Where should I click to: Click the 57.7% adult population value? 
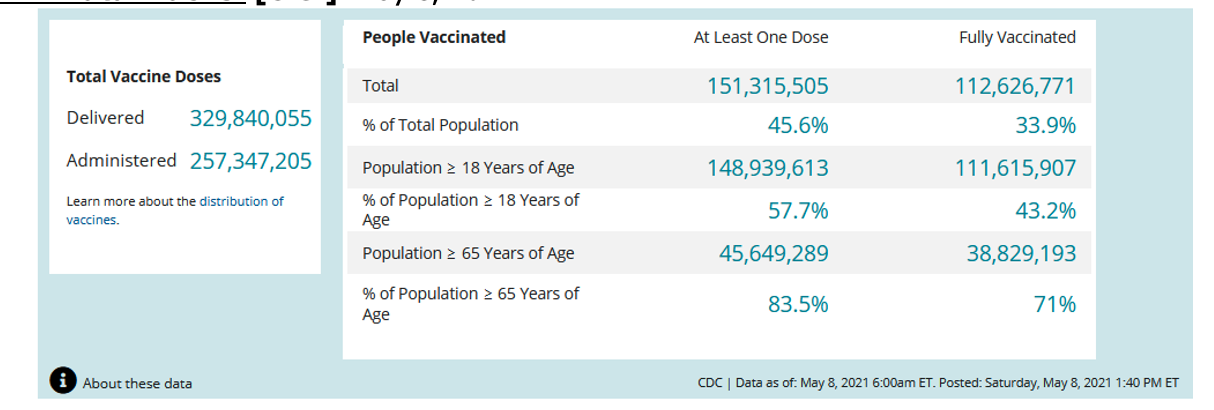798,211
